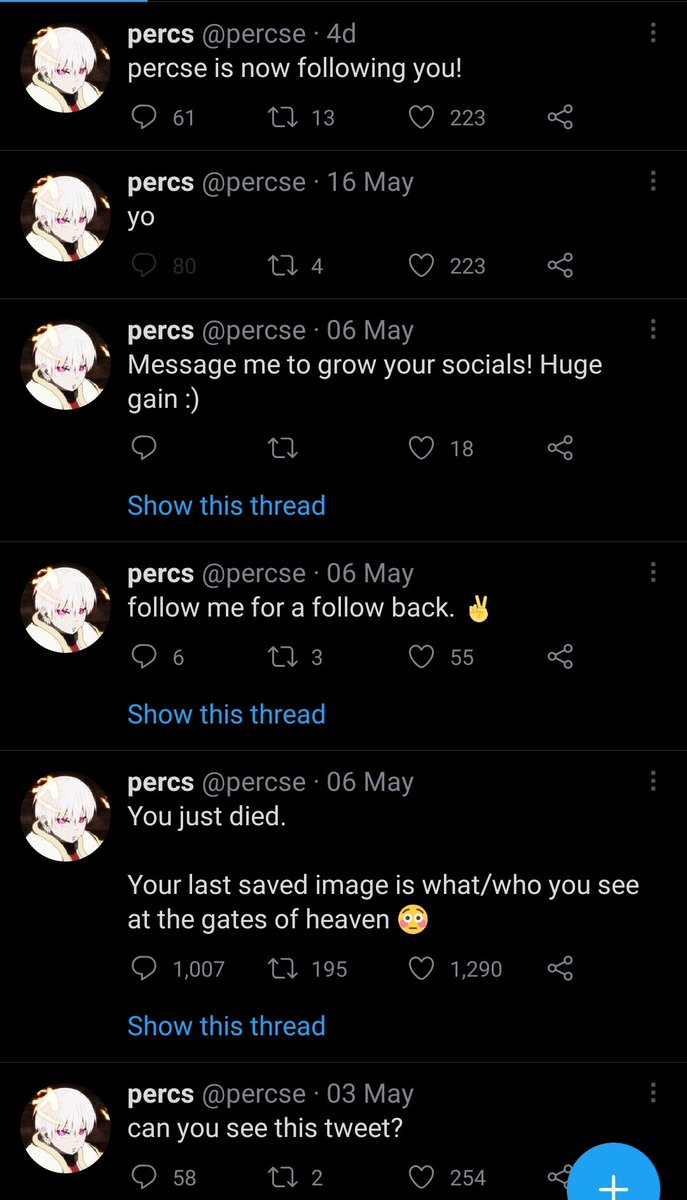The height and width of the screenshot is (1200, 687).
Task: Show this thread under 'Message me to grow'
Action: click(226, 506)
